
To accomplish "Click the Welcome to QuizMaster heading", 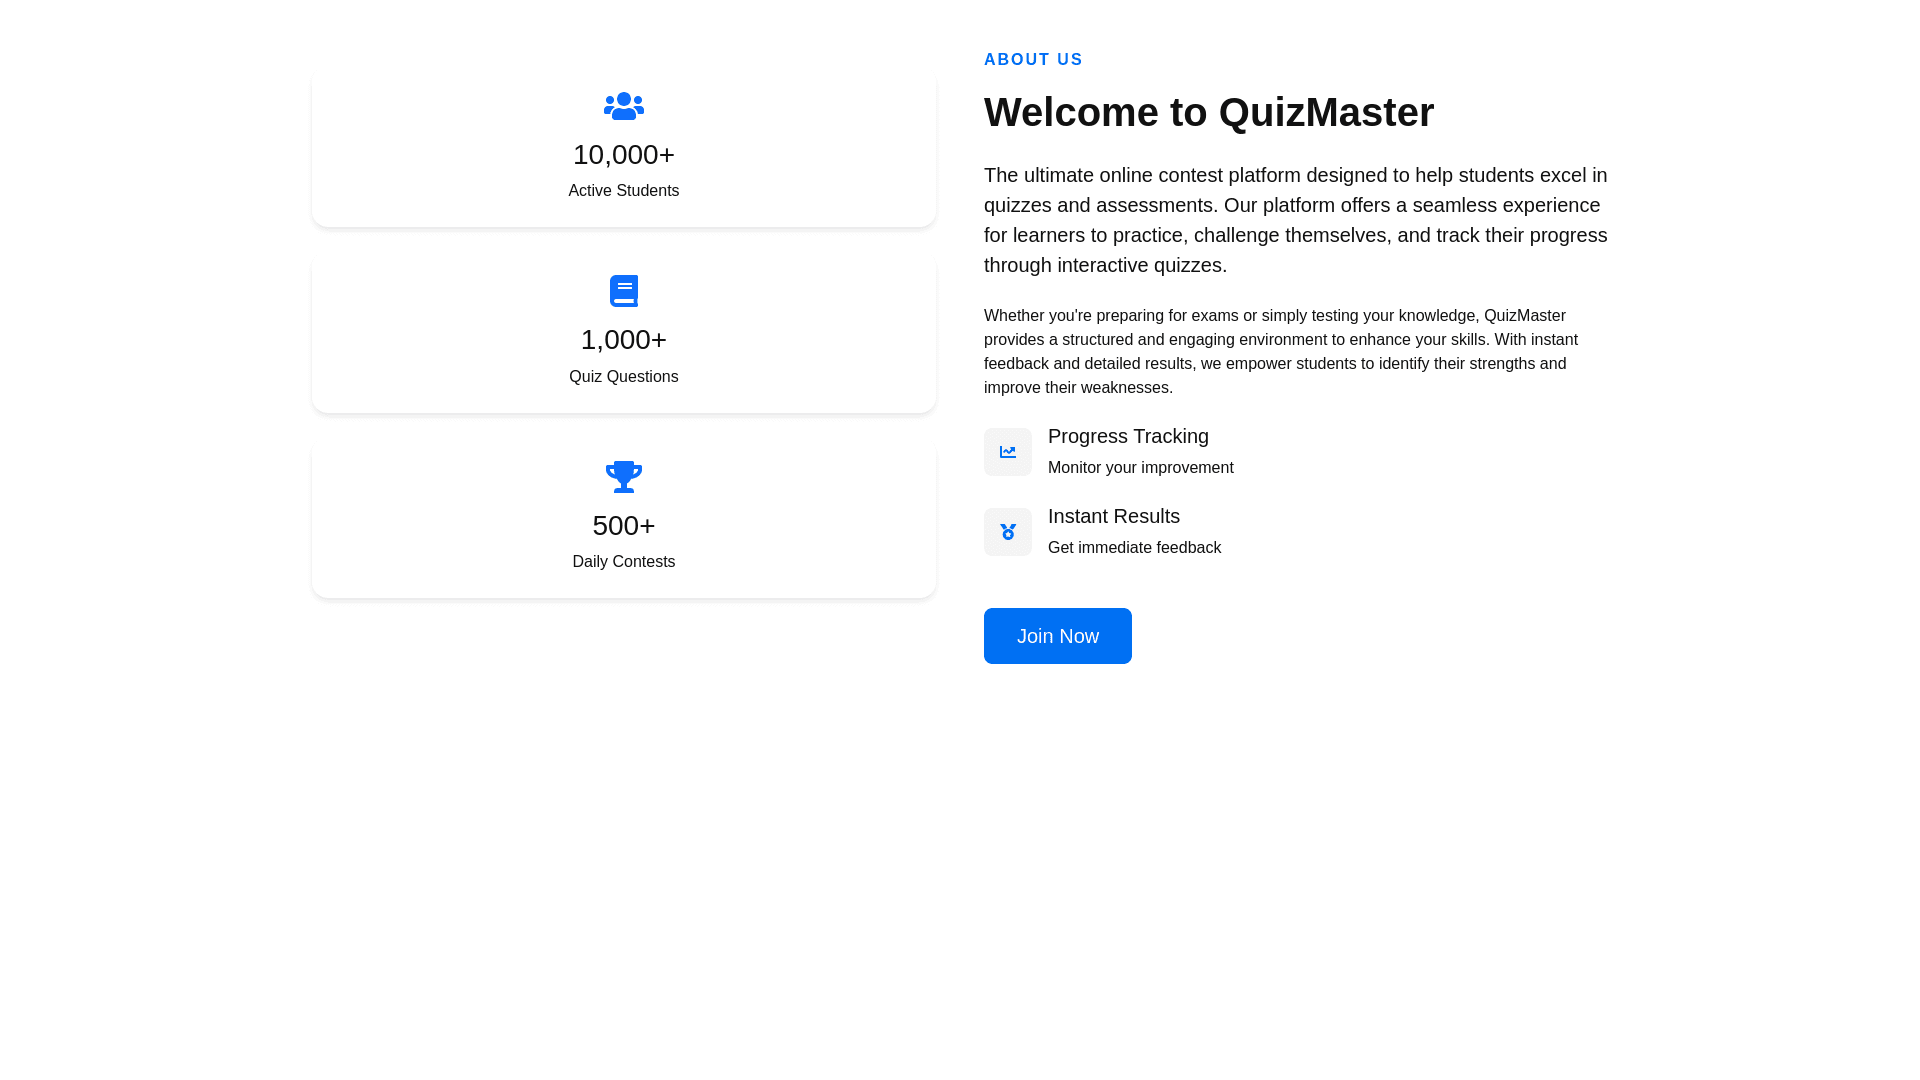I will click(x=1208, y=112).
